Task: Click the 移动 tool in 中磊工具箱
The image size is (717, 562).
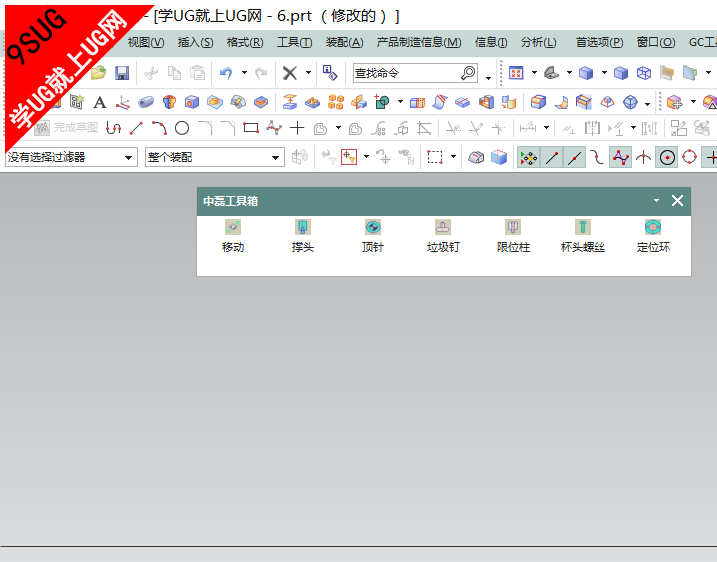Action: pos(233,236)
